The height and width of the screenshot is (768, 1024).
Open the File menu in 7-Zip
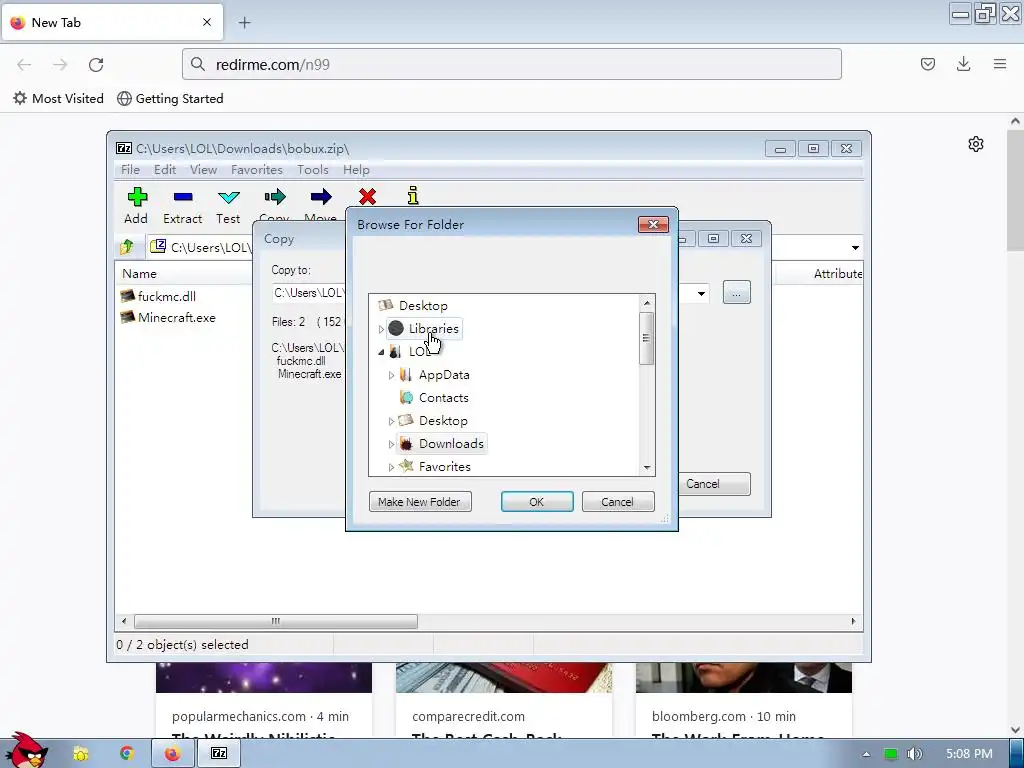tap(130, 170)
